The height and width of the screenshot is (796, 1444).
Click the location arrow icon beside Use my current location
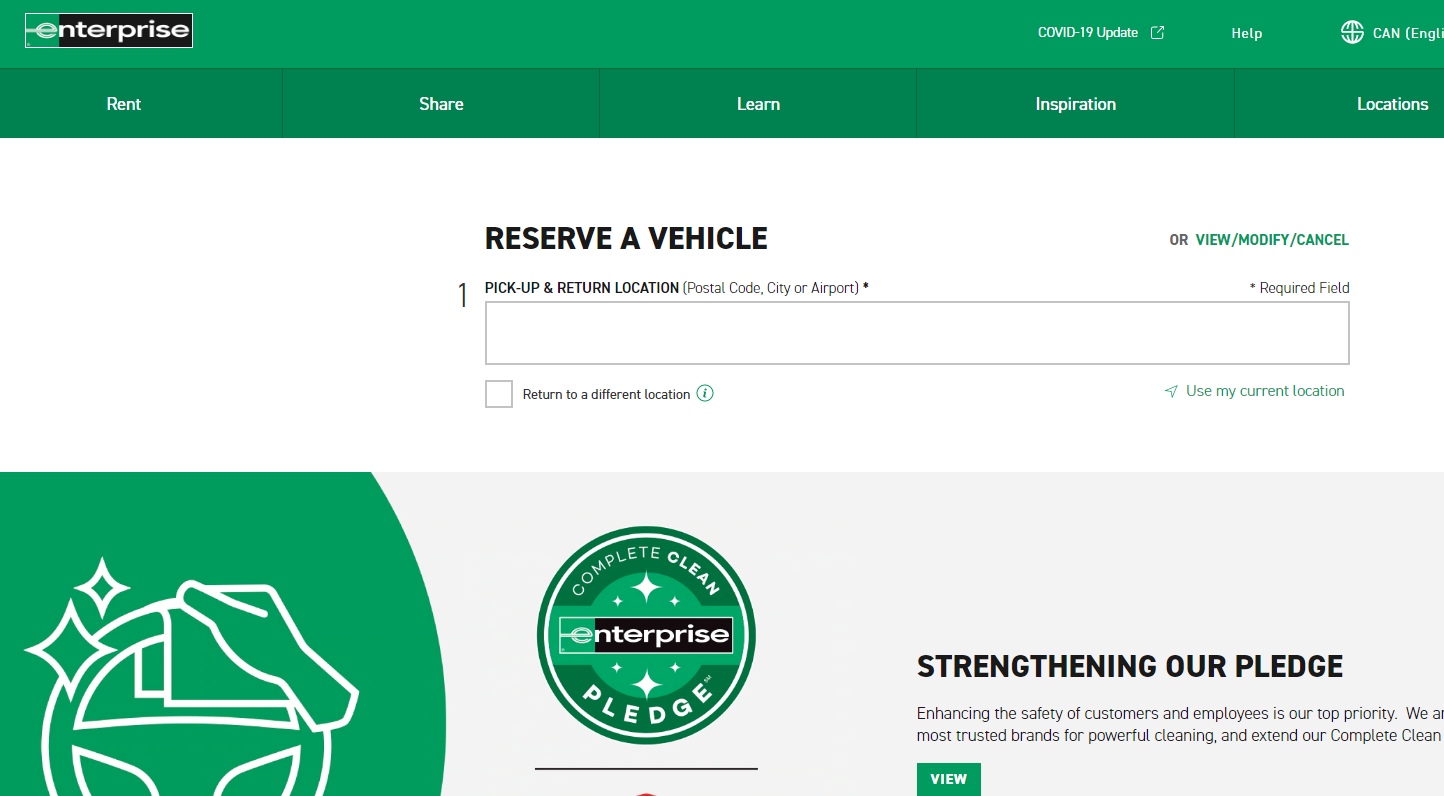tap(1171, 391)
